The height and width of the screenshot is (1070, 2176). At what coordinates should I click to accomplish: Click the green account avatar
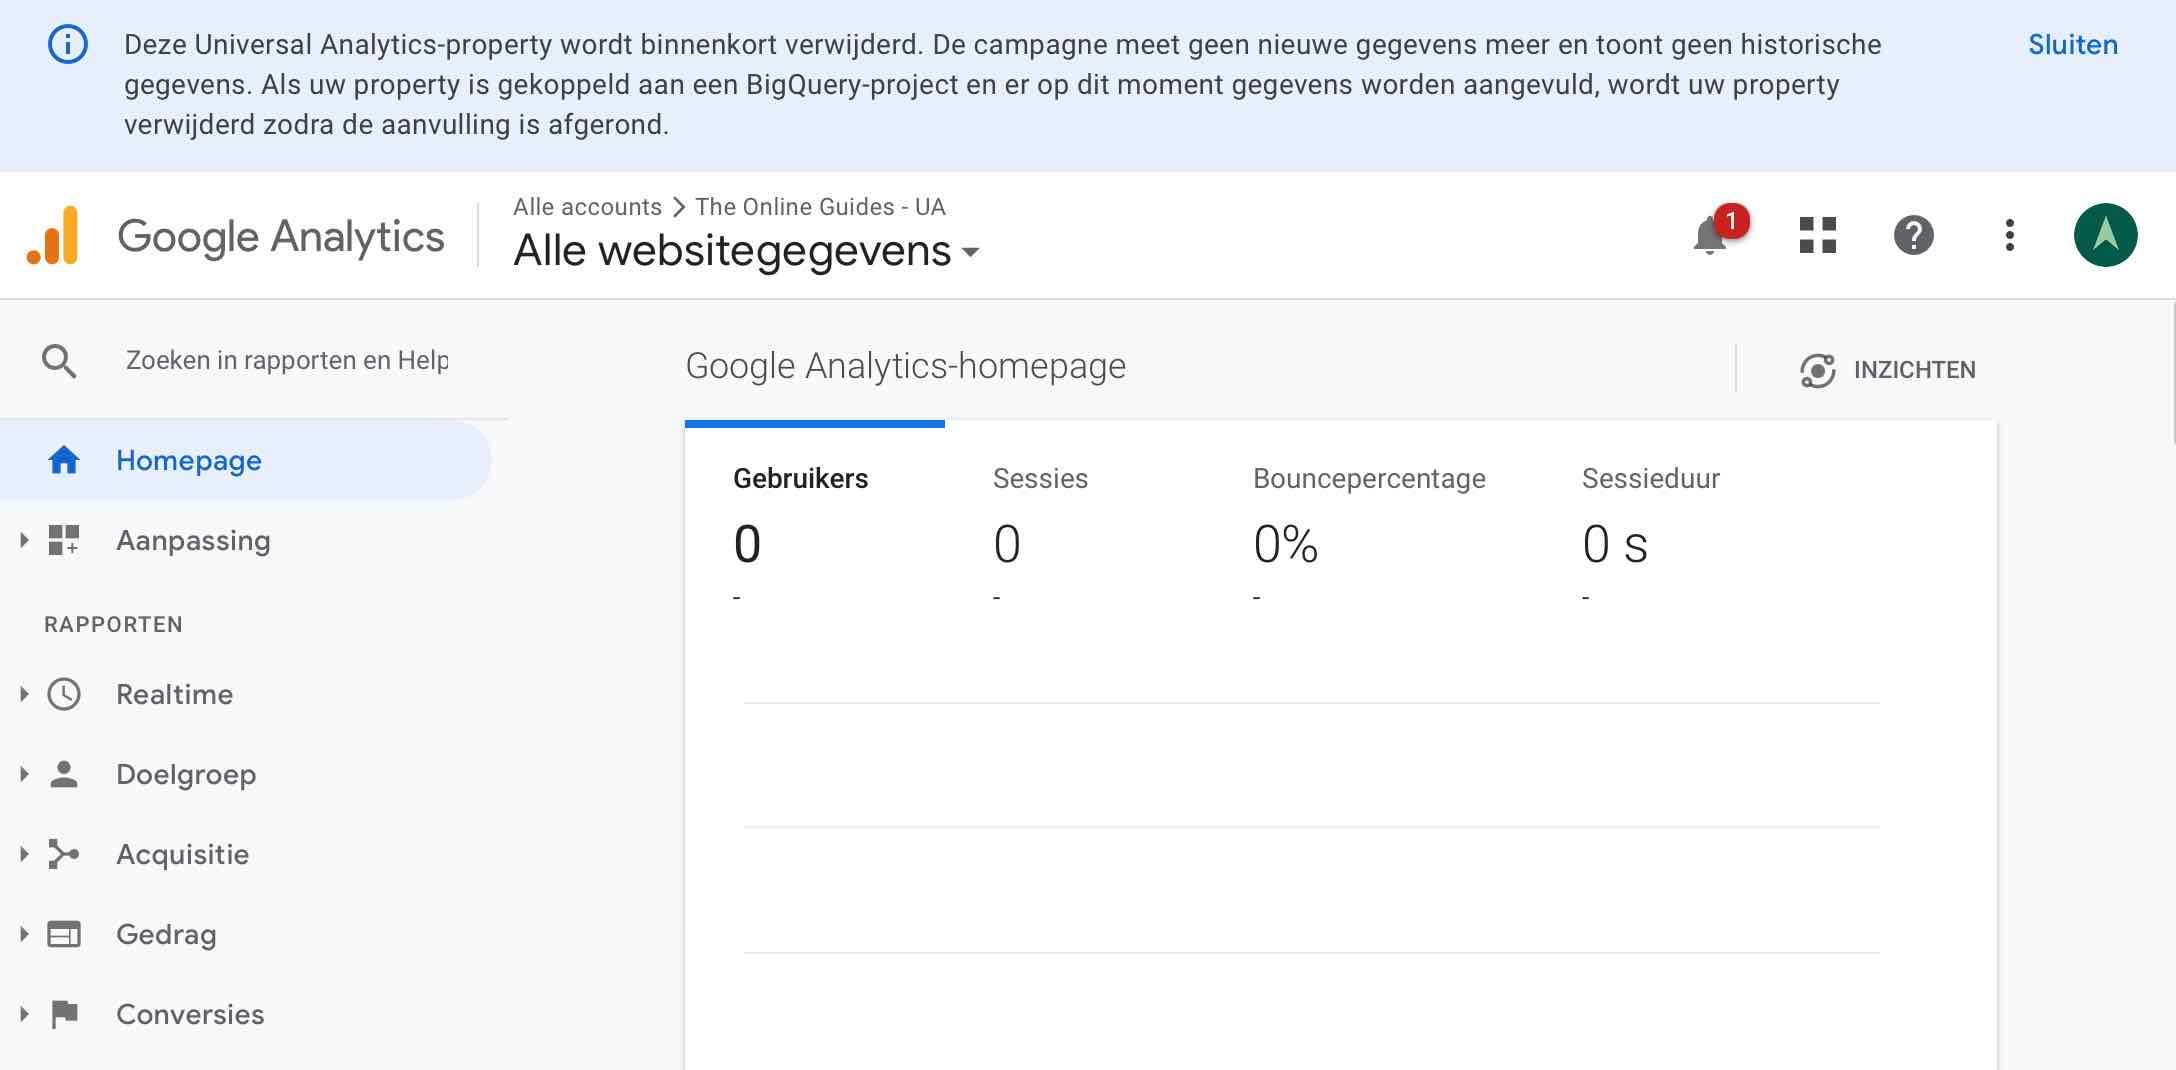point(2105,236)
